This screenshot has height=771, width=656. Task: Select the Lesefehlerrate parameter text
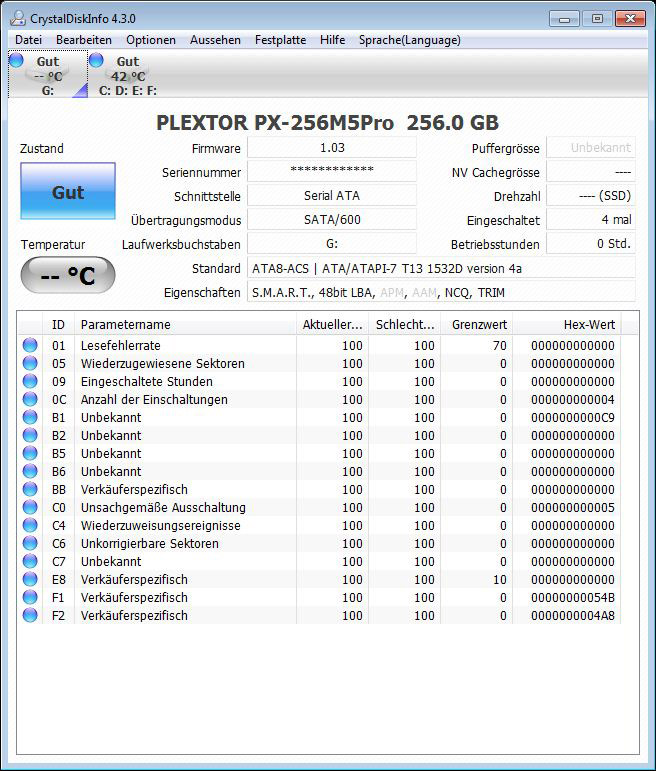(120, 346)
